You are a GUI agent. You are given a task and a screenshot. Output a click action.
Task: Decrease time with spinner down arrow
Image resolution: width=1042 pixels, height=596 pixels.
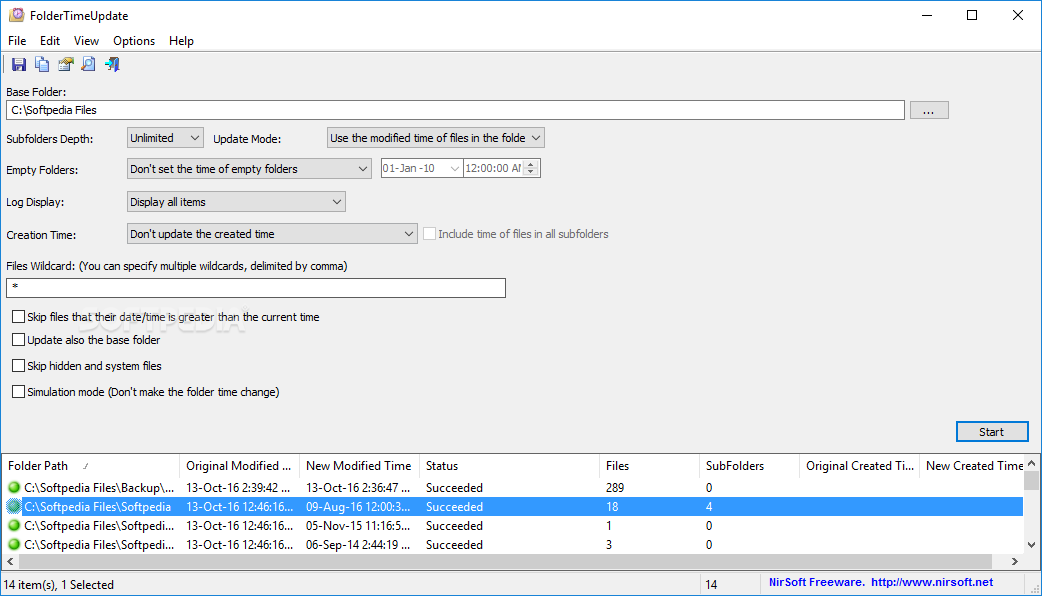point(530,173)
